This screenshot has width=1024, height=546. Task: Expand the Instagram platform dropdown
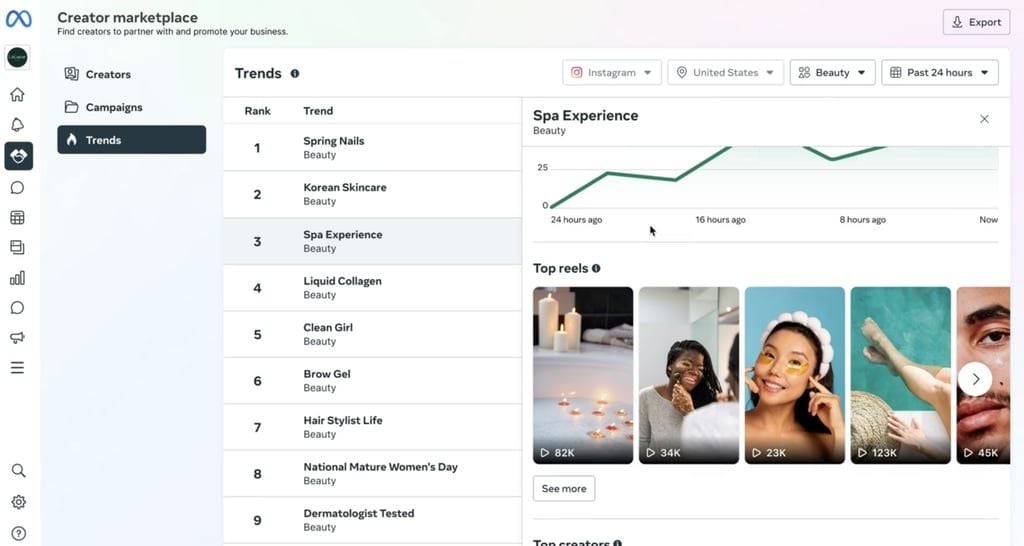[612, 72]
